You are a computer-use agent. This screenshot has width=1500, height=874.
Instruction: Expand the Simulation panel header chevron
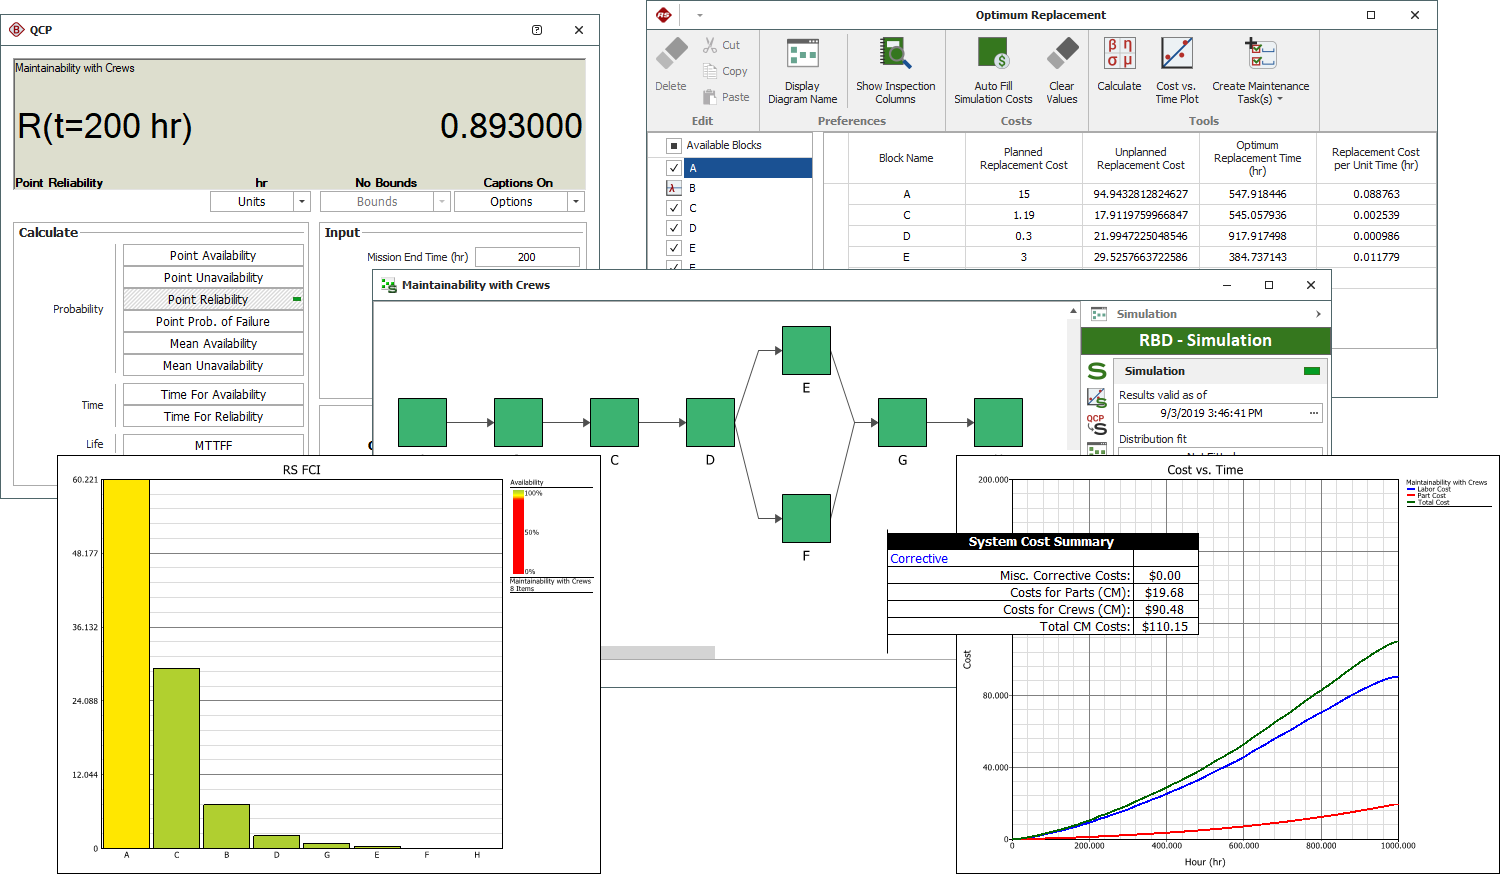(x=1318, y=314)
